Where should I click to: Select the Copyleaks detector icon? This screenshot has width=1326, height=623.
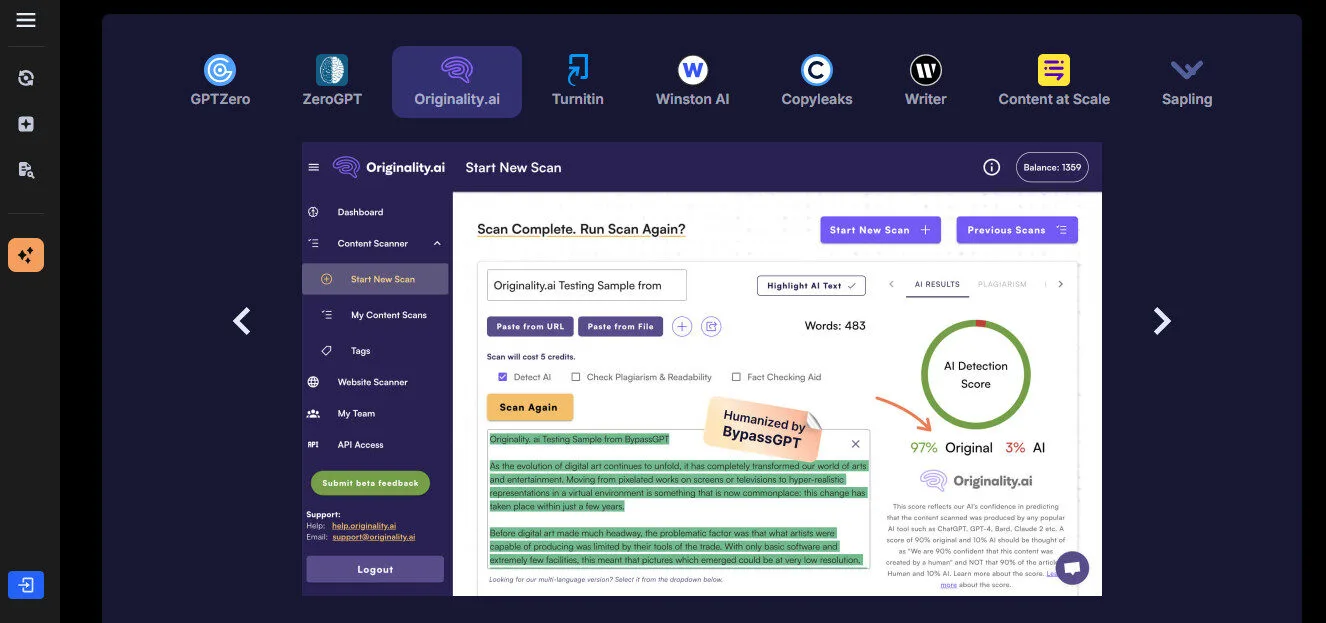816,70
